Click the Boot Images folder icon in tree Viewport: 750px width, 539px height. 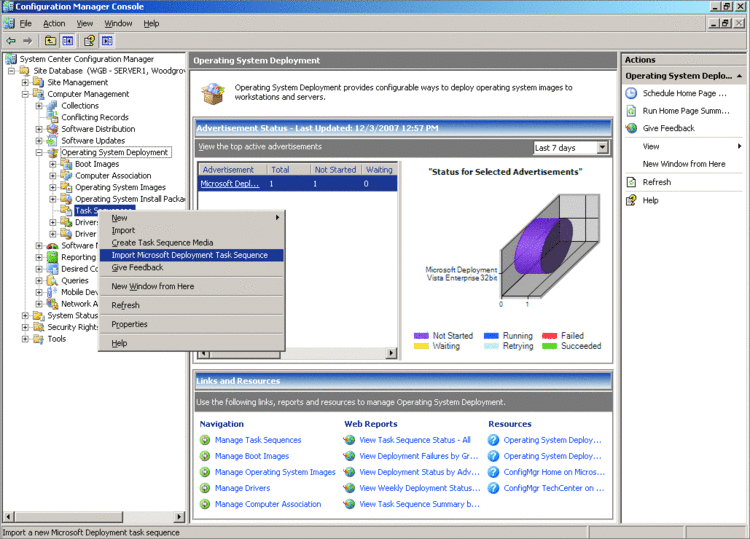[66, 164]
